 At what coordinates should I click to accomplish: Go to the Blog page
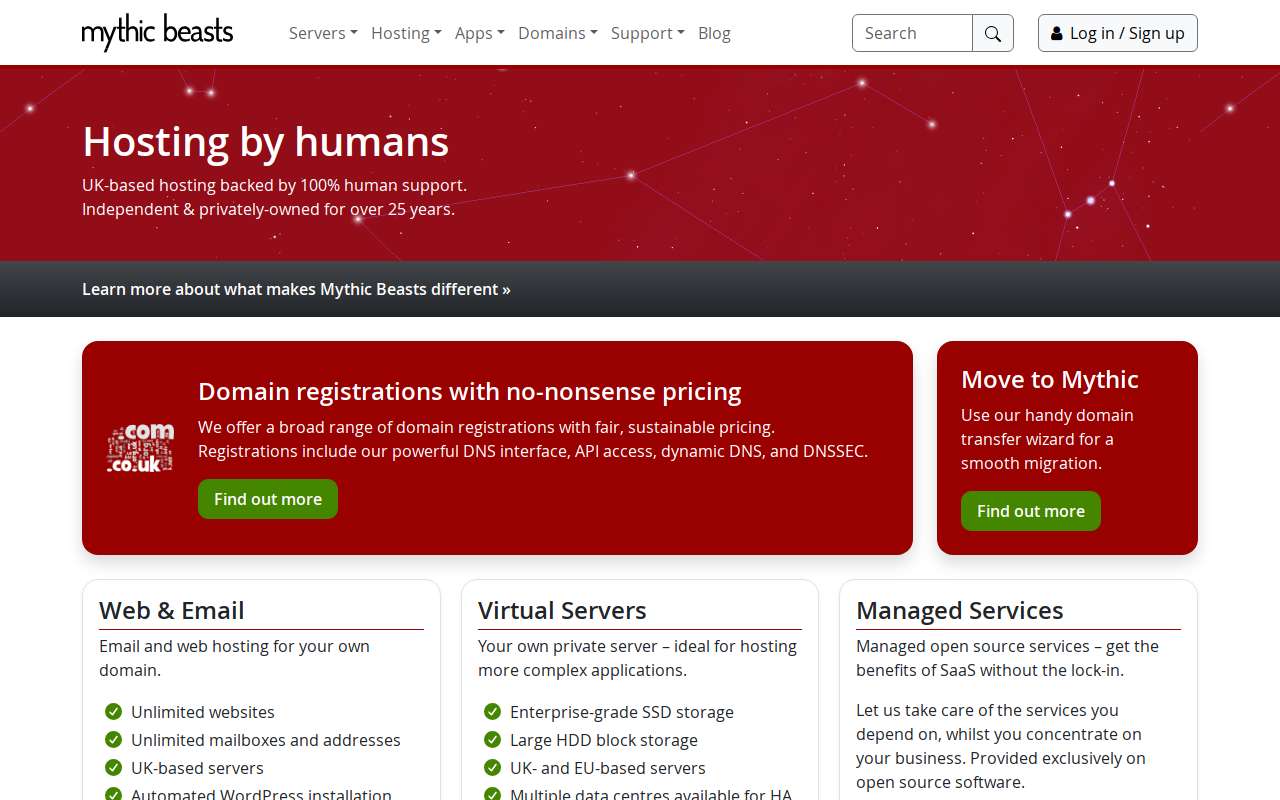714,33
